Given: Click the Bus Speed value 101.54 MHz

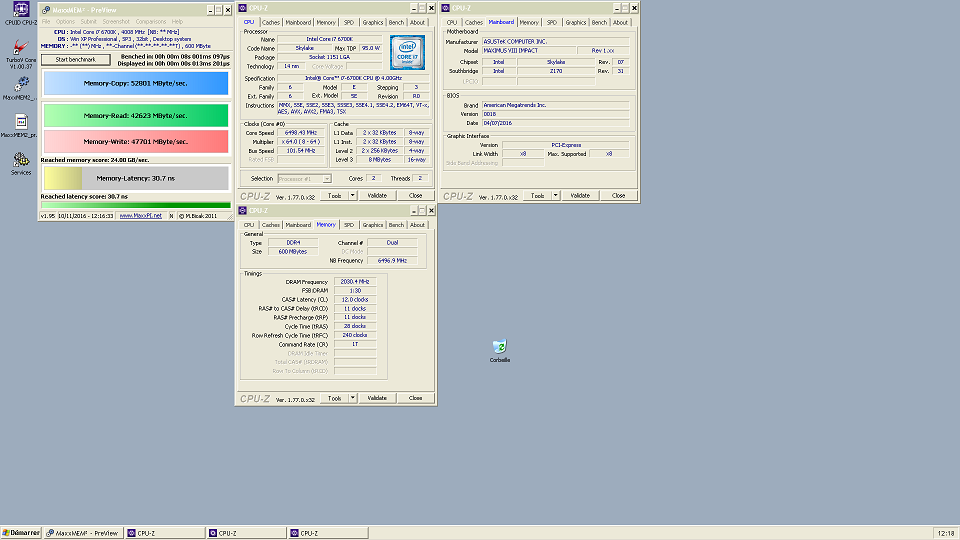Looking at the screenshot, I should click(x=301, y=151).
